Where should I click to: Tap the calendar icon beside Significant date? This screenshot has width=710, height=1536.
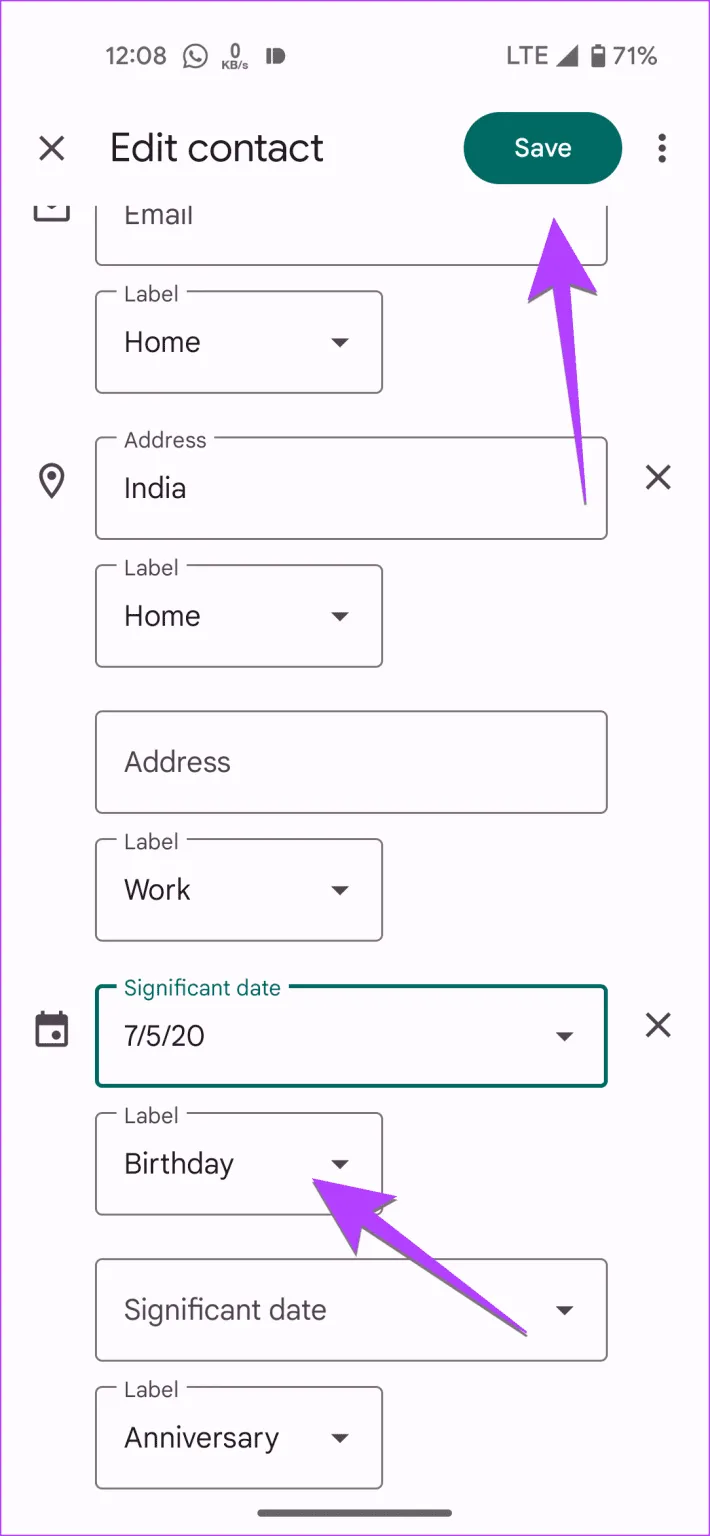pyautogui.click(x=51, y=1029)
